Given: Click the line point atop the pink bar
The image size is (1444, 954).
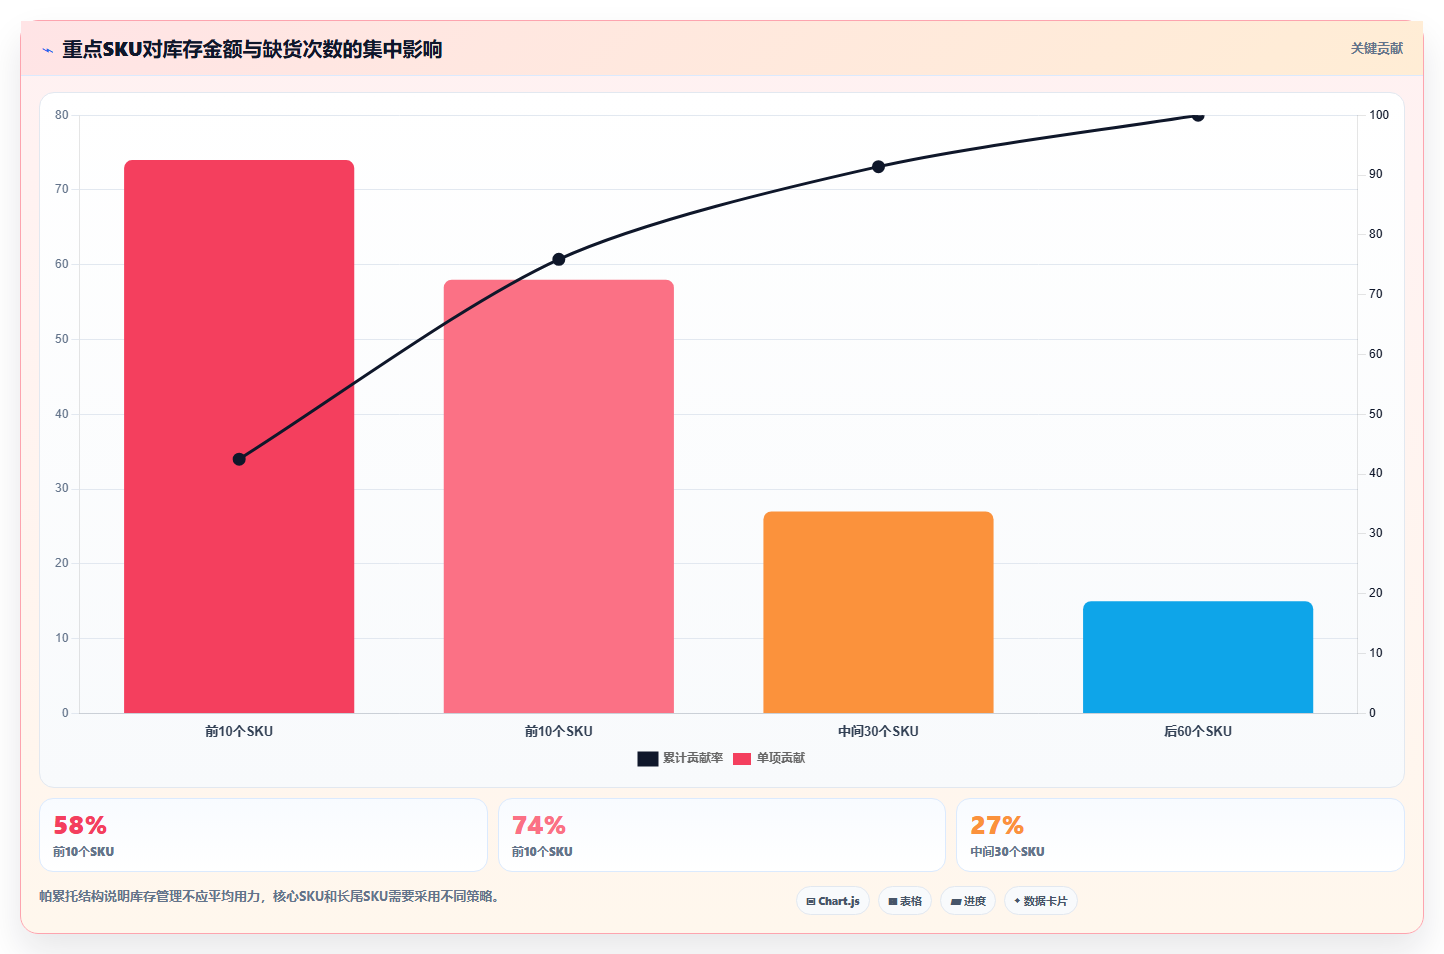Looking at the screenshot, I should [x=559, y=259].
